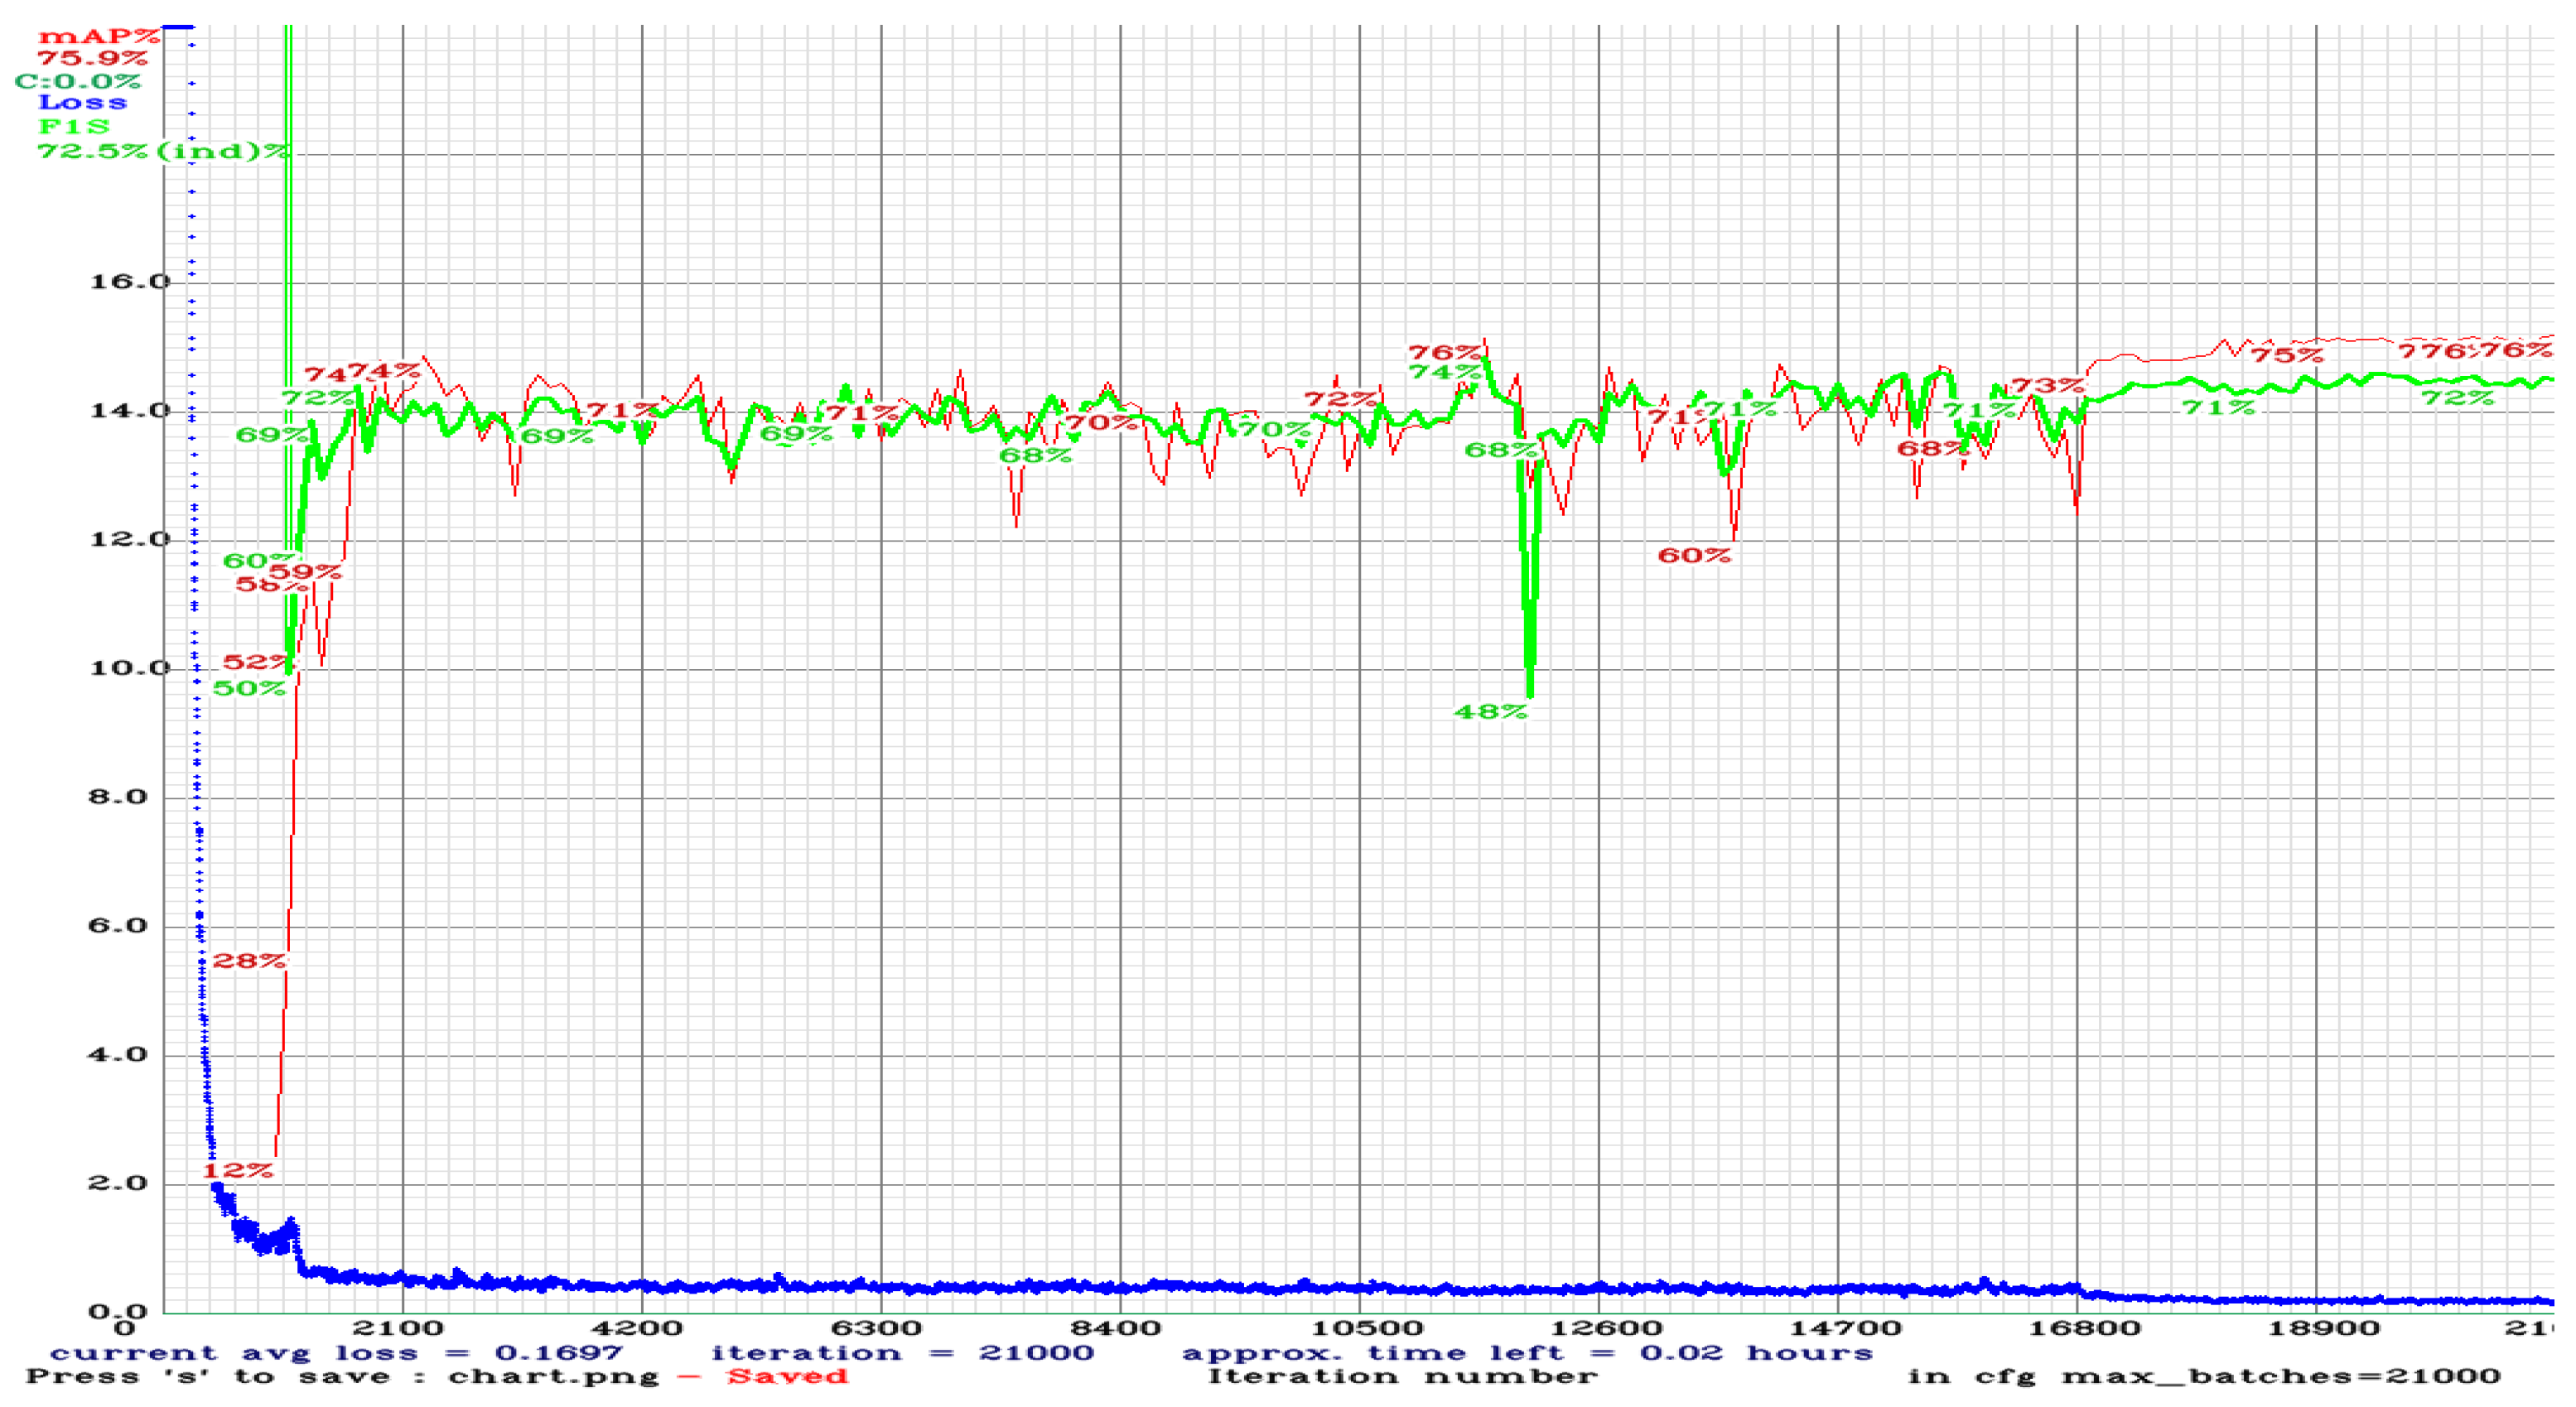Click the red 12% mAP label
Image resolution: width=2576 pixels, height=1407 pixels.
(x=237, y=1170)
